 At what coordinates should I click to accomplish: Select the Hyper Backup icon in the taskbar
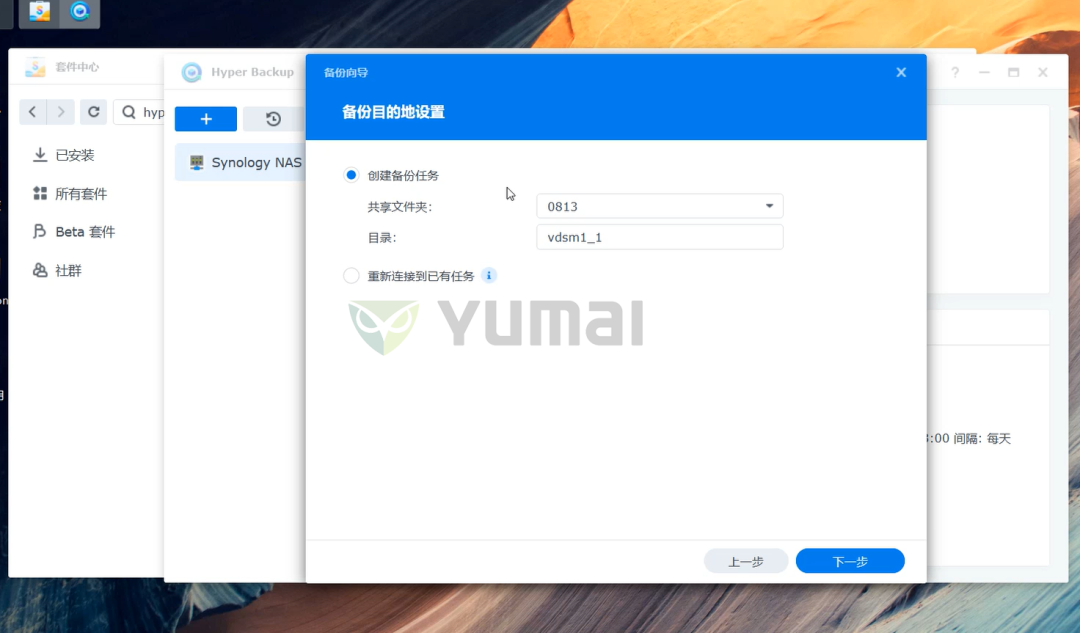(x=79, y=14)
